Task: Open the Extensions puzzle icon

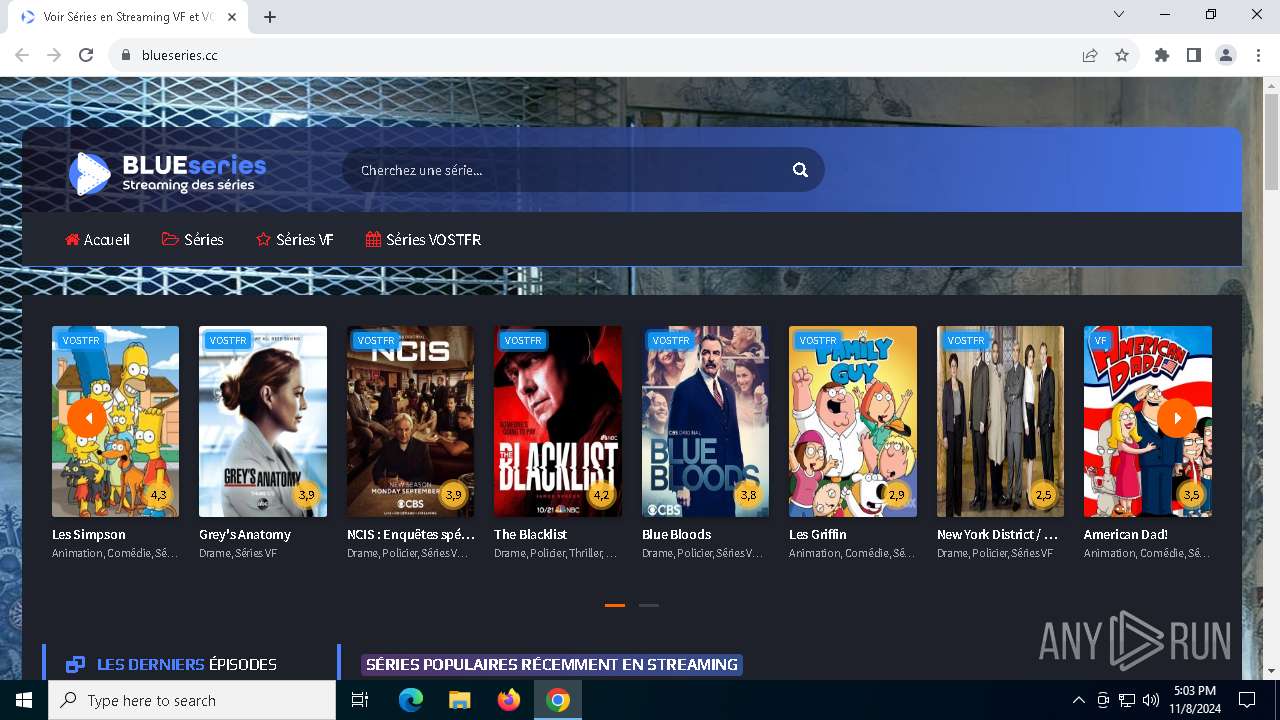Action: (x=1162, y=55)
